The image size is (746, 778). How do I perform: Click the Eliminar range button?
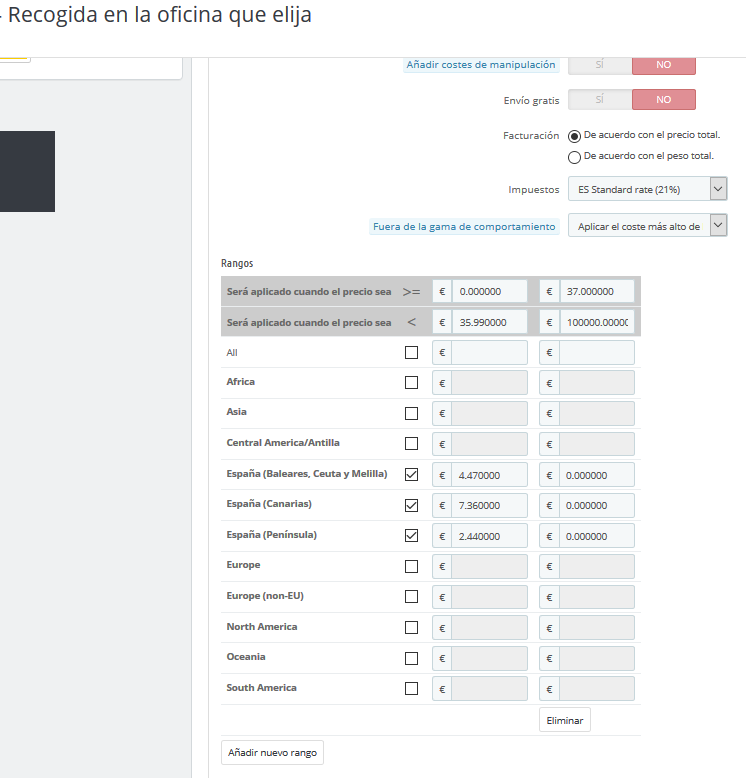coord(564,720)
